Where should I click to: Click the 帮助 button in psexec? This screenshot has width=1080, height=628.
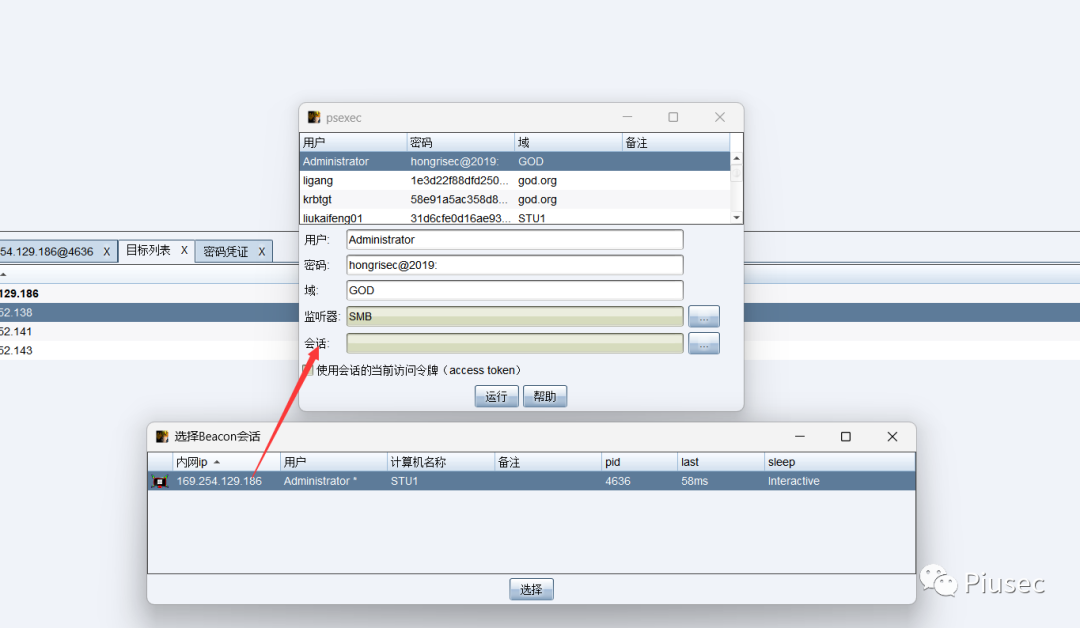(545, 397)
